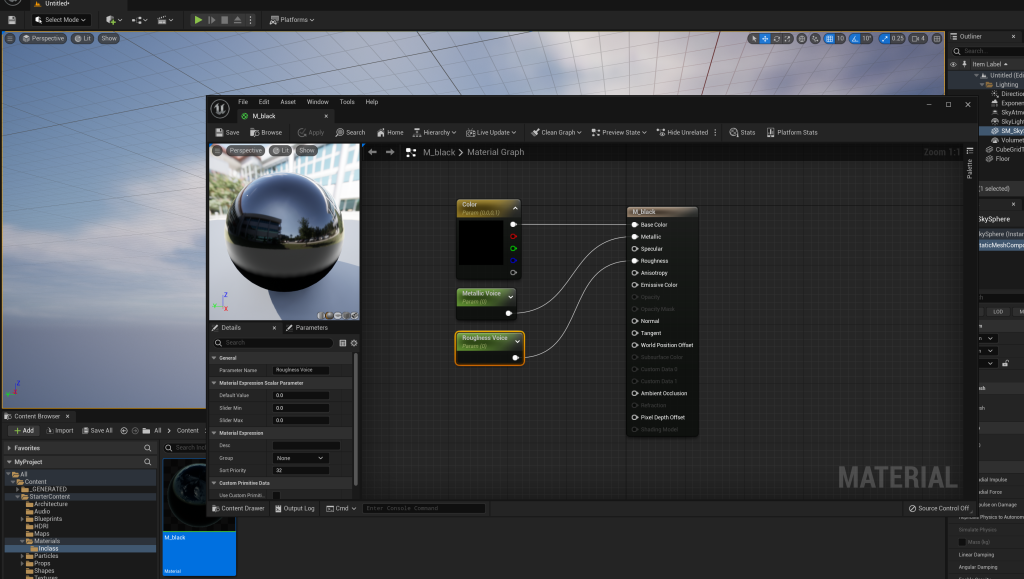Open the Asset menu
The width and height of the screenshot is (1024, 579).
point(288,102)
